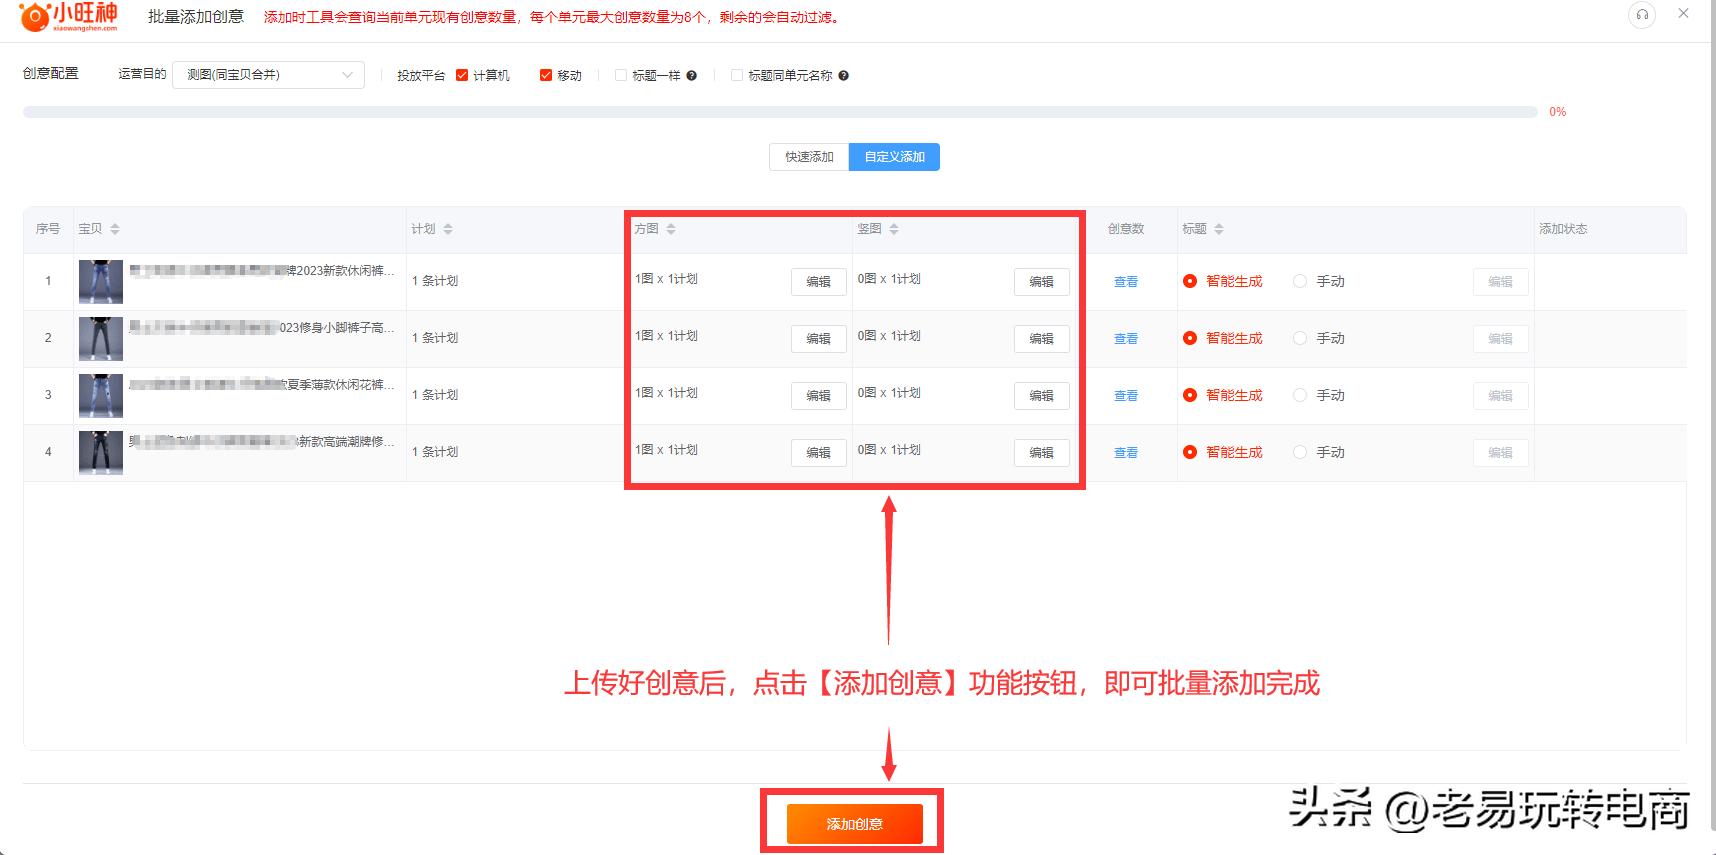Open product thumbnail in row 3
The width and height of the screenshot is (1716, 855).
101,396
